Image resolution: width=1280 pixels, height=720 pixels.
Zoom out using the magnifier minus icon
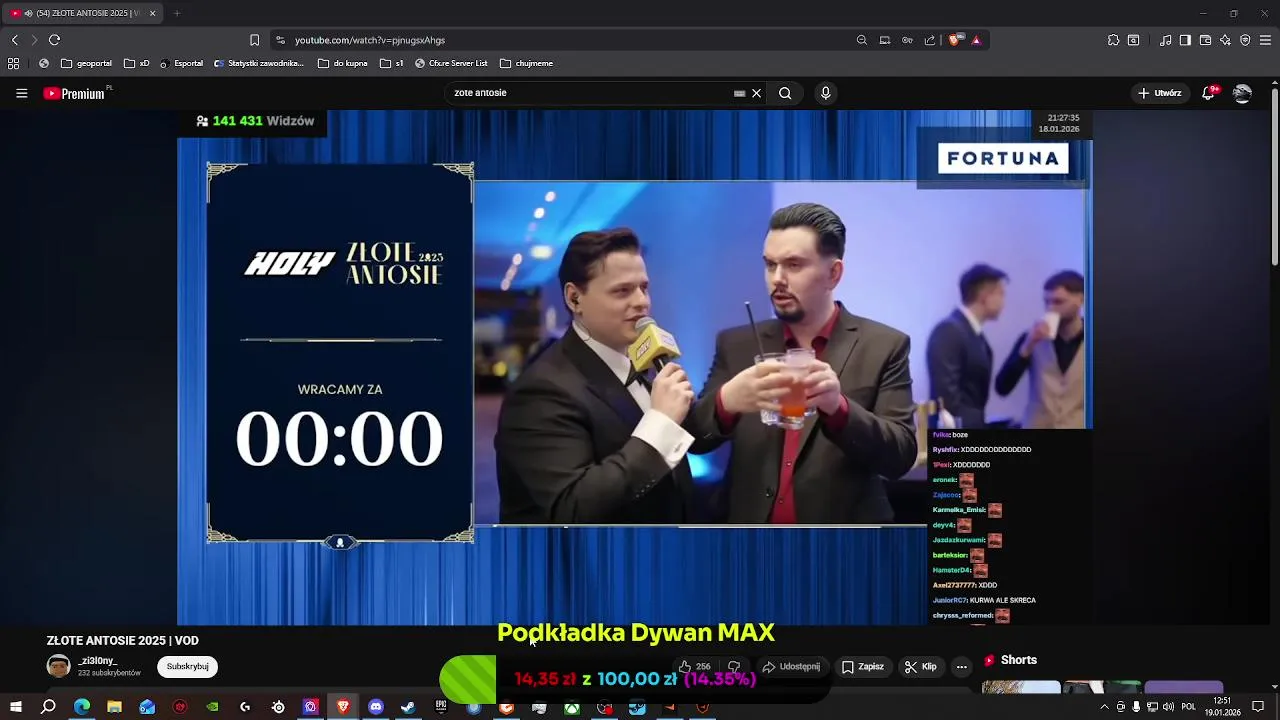(x=862, y=40)
